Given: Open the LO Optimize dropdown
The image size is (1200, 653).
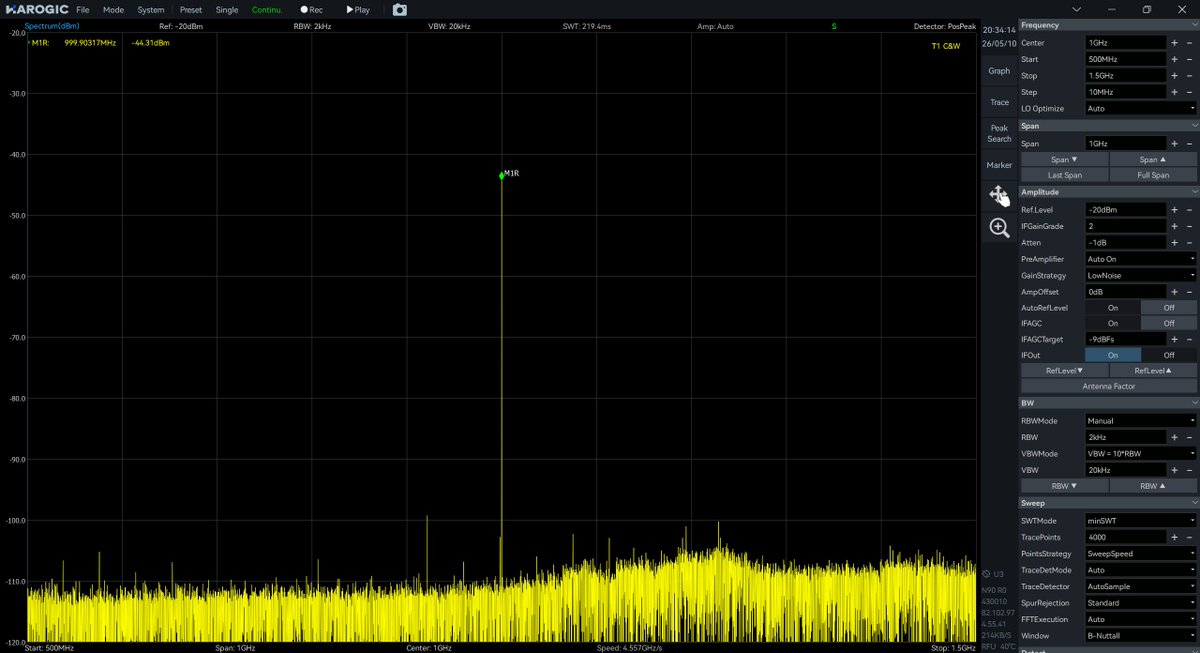Looking at the screenshot, I should pos(1140,108).
